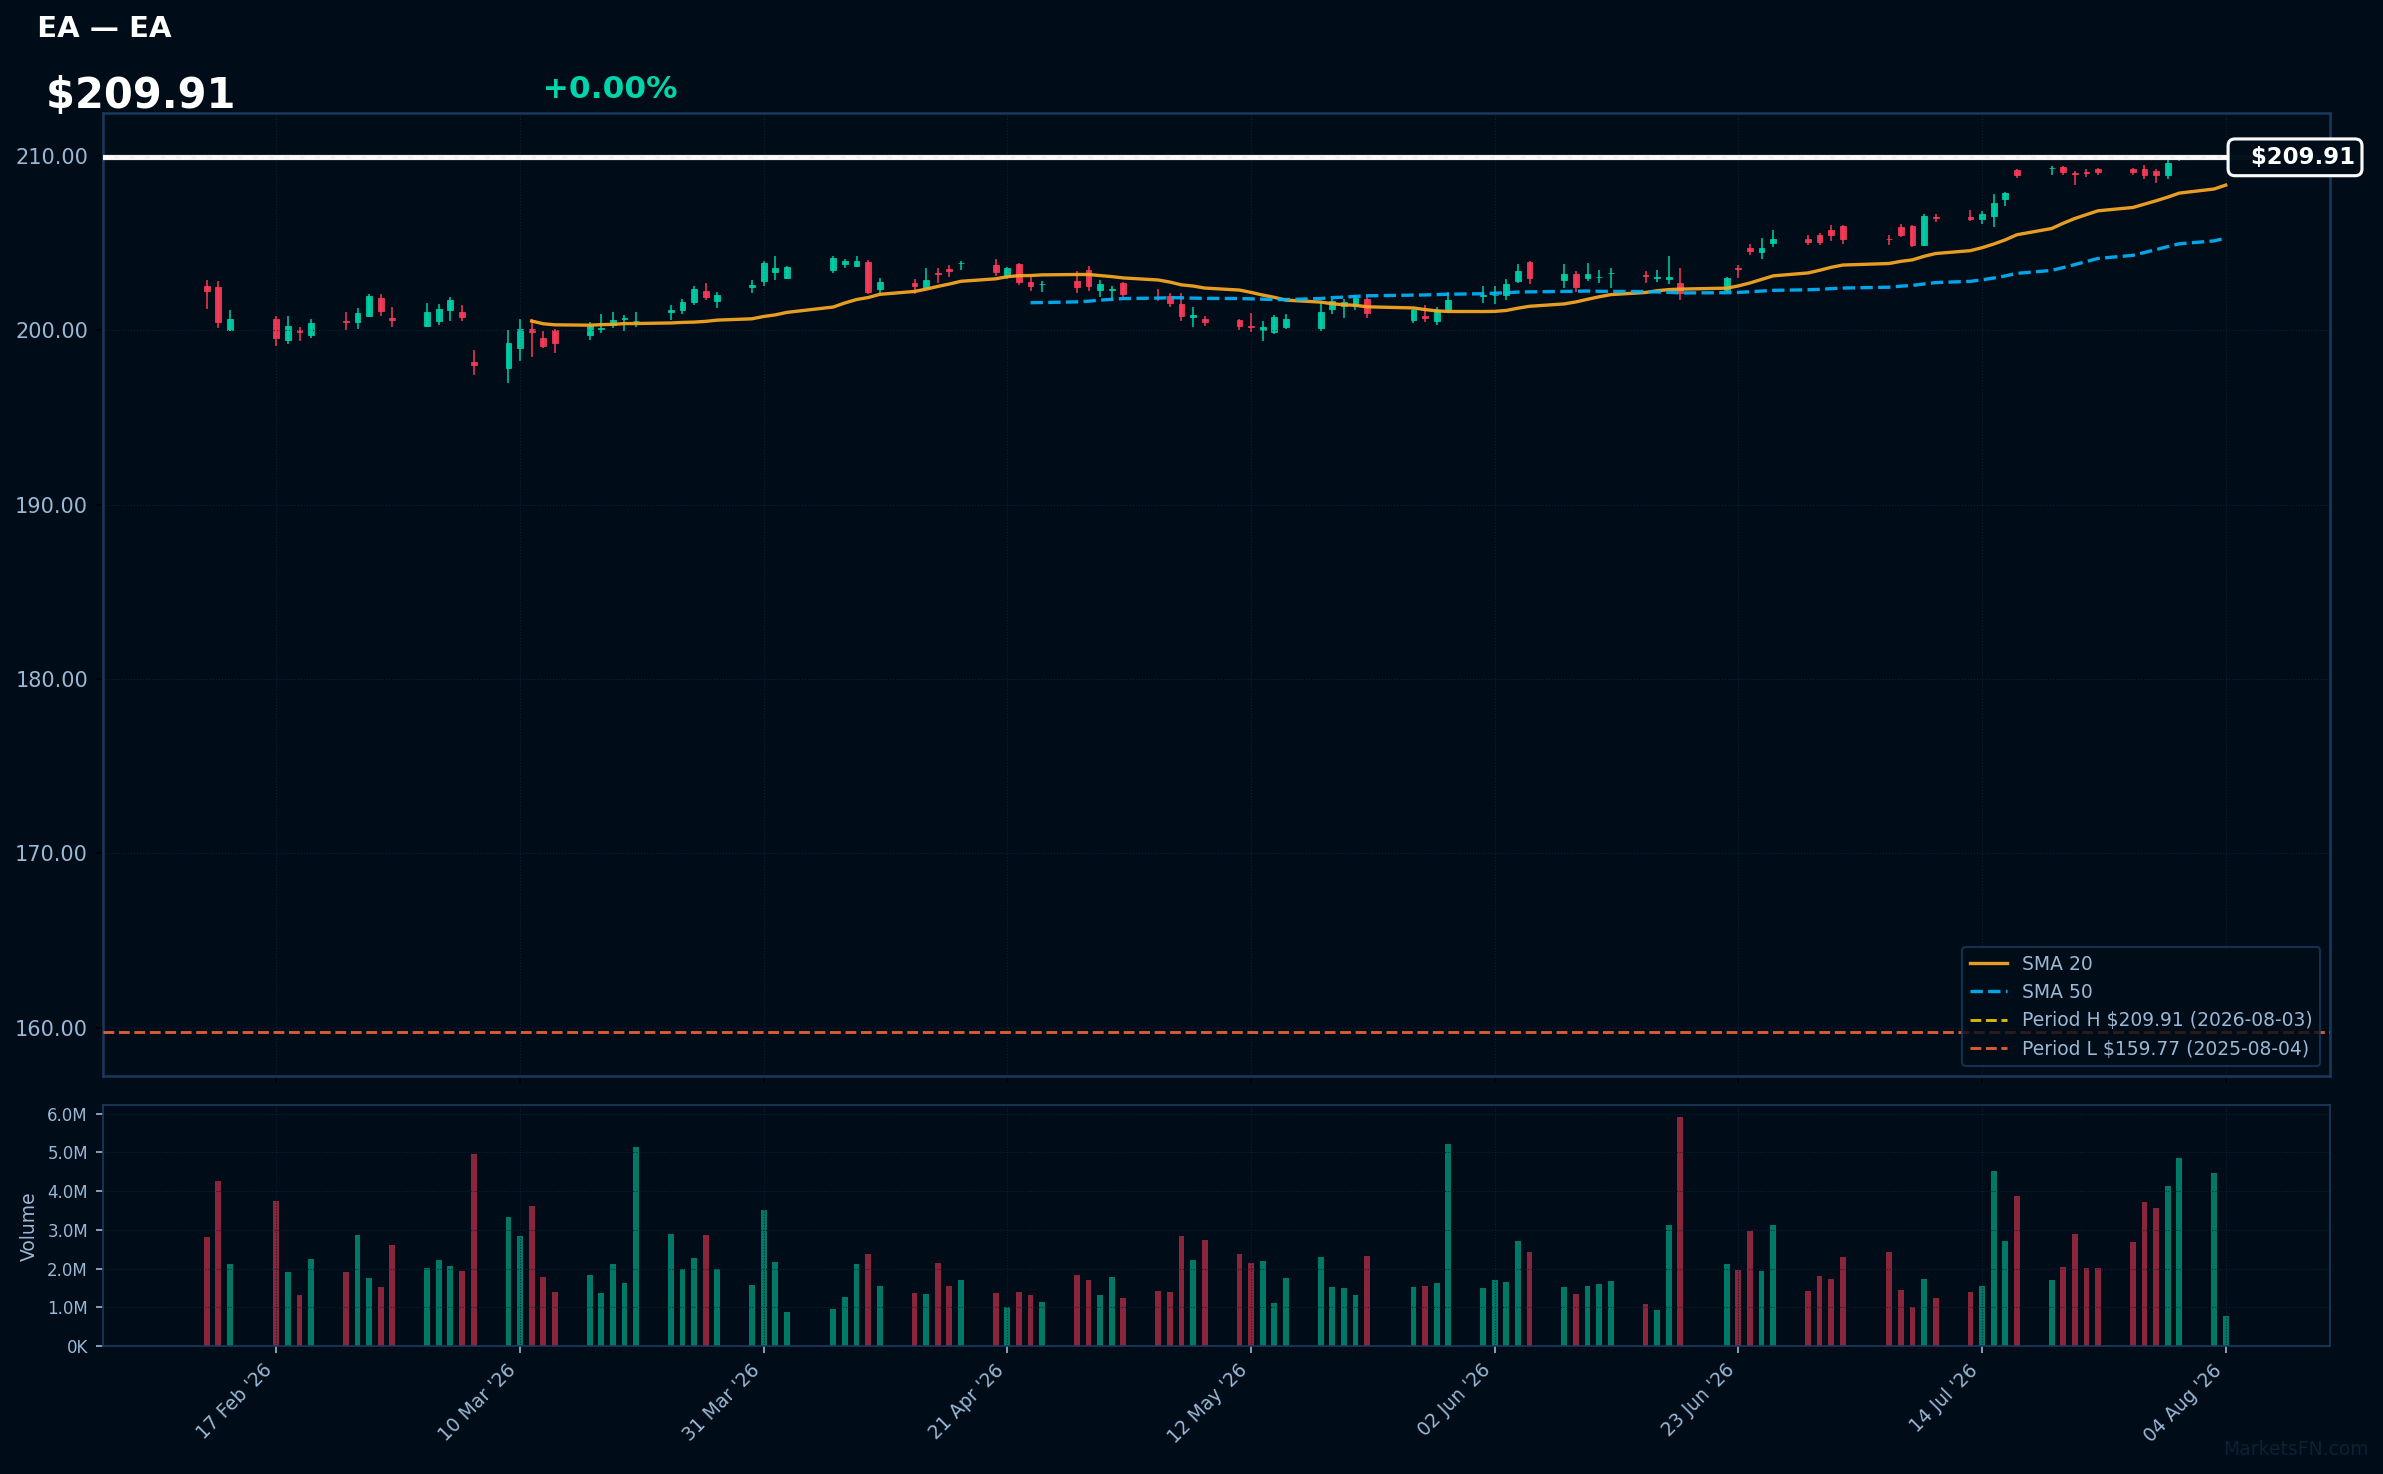Click the 31 Mar '26 date label

(721, 1401)
